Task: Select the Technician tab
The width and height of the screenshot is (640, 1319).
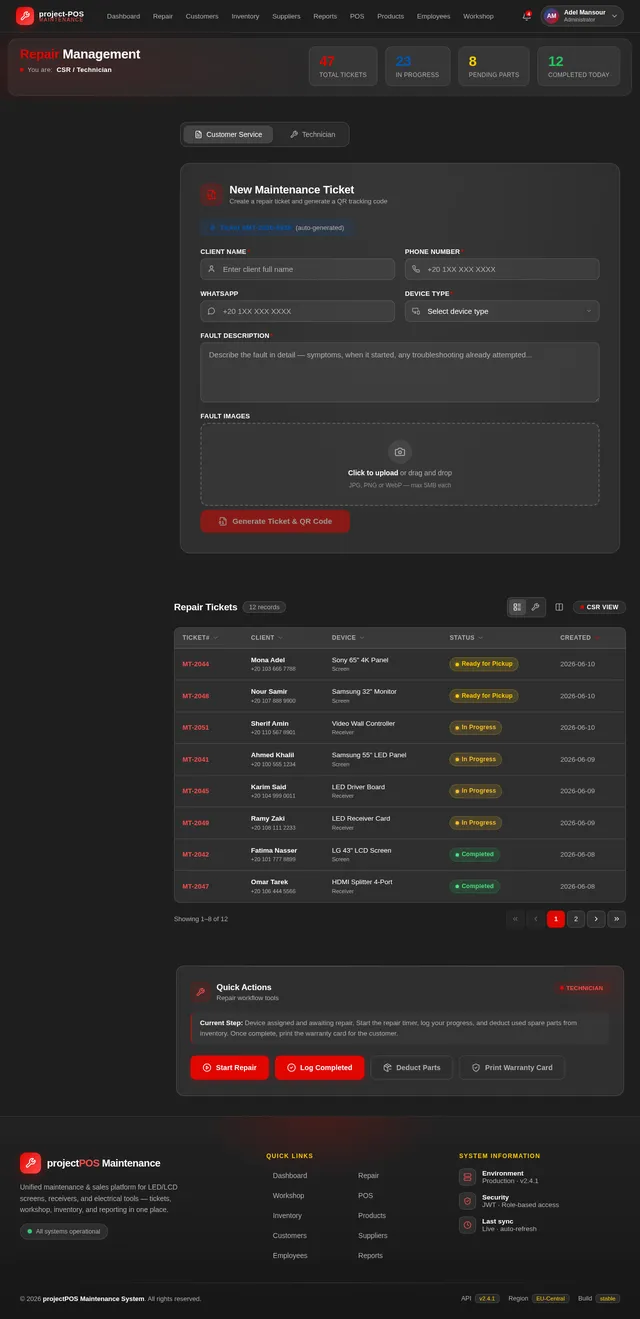Action: pos(312,134)
